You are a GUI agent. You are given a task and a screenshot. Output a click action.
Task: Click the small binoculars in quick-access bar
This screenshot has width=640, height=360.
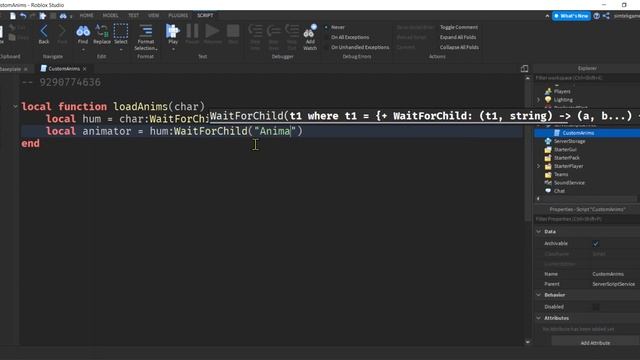click(63, 16)
